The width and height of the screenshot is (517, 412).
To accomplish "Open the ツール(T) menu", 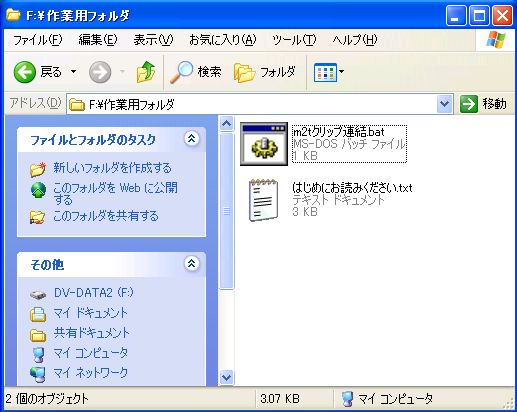I will (294, 40).
